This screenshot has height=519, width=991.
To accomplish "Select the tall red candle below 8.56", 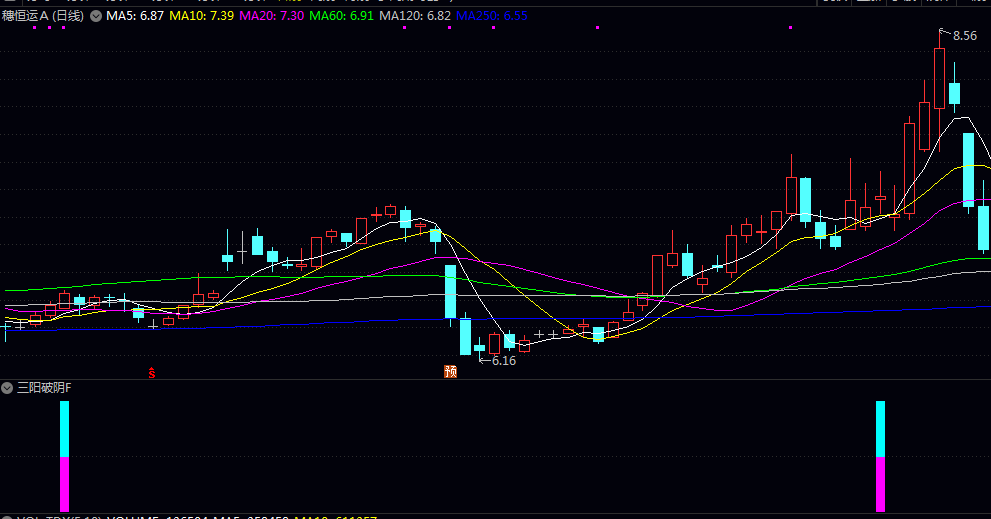I will (x=940, y=78).
